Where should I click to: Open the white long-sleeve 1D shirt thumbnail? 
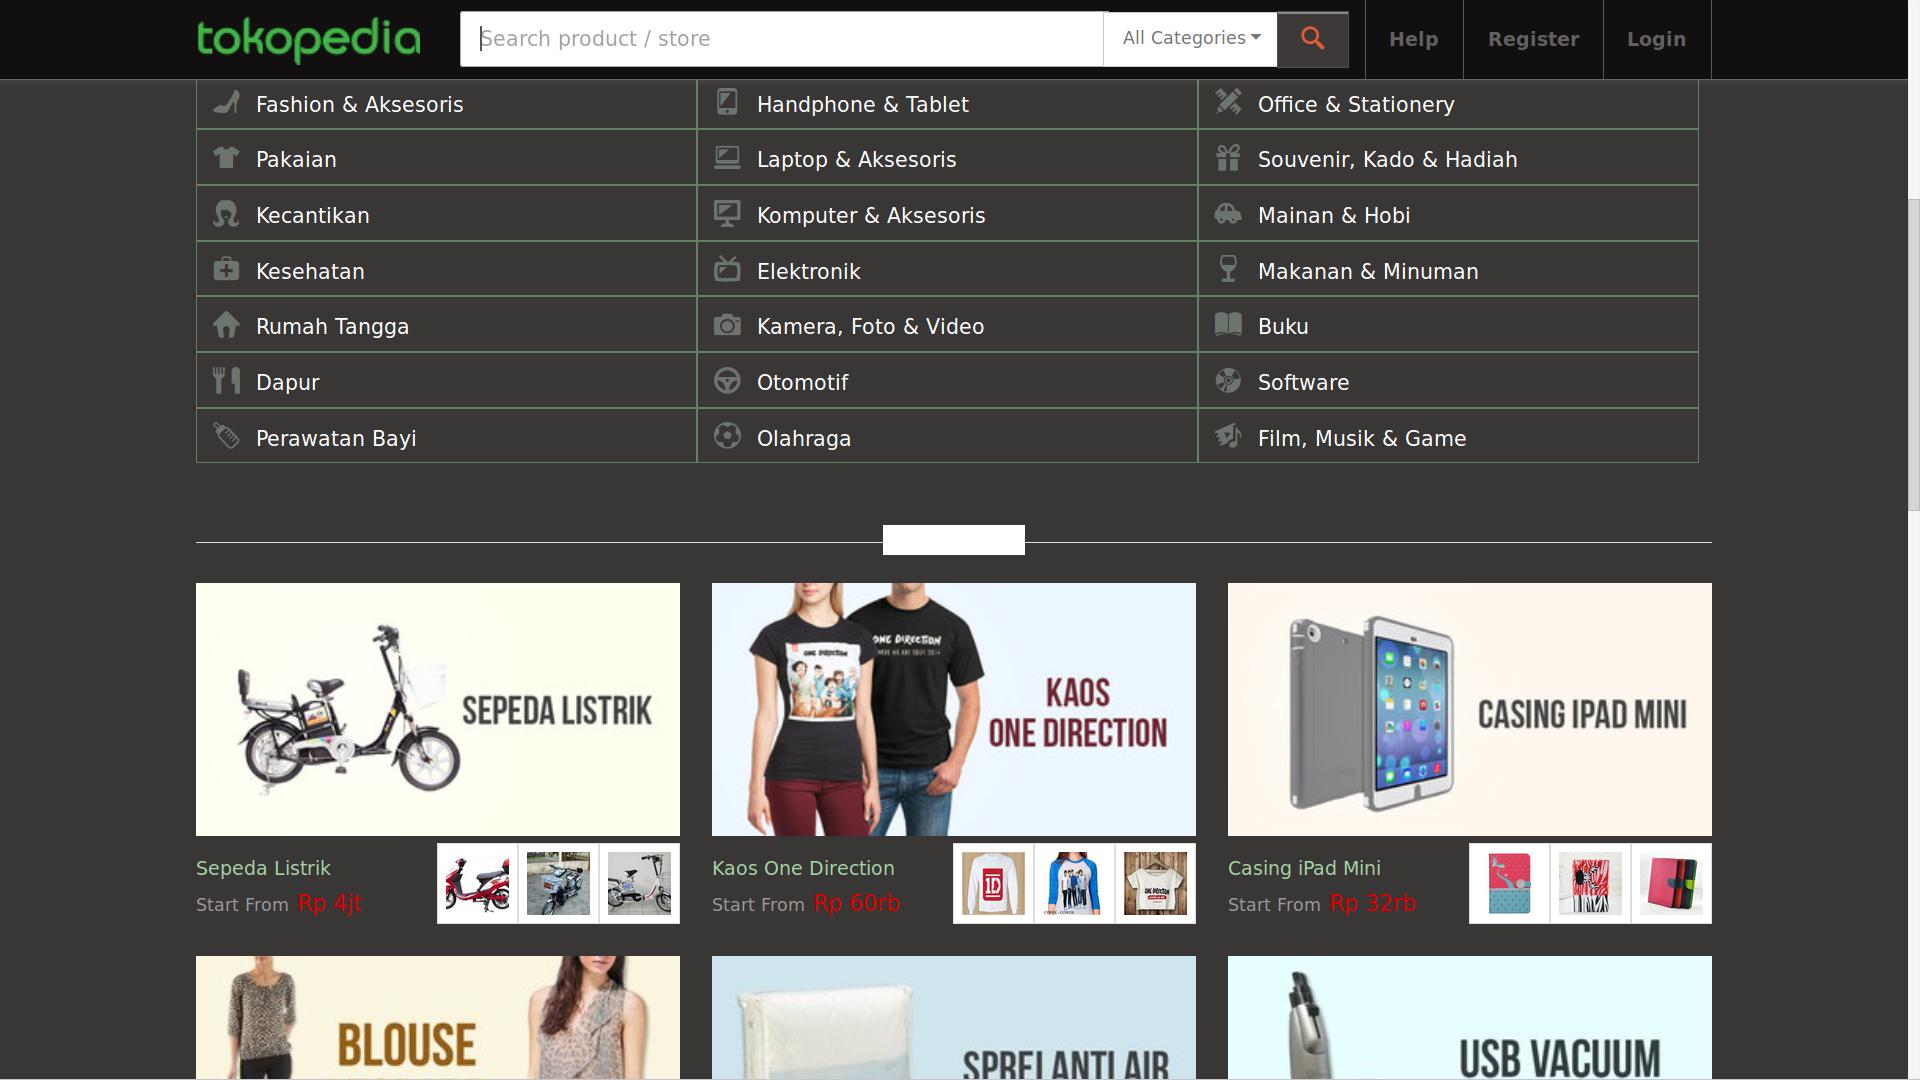point(993,883)
